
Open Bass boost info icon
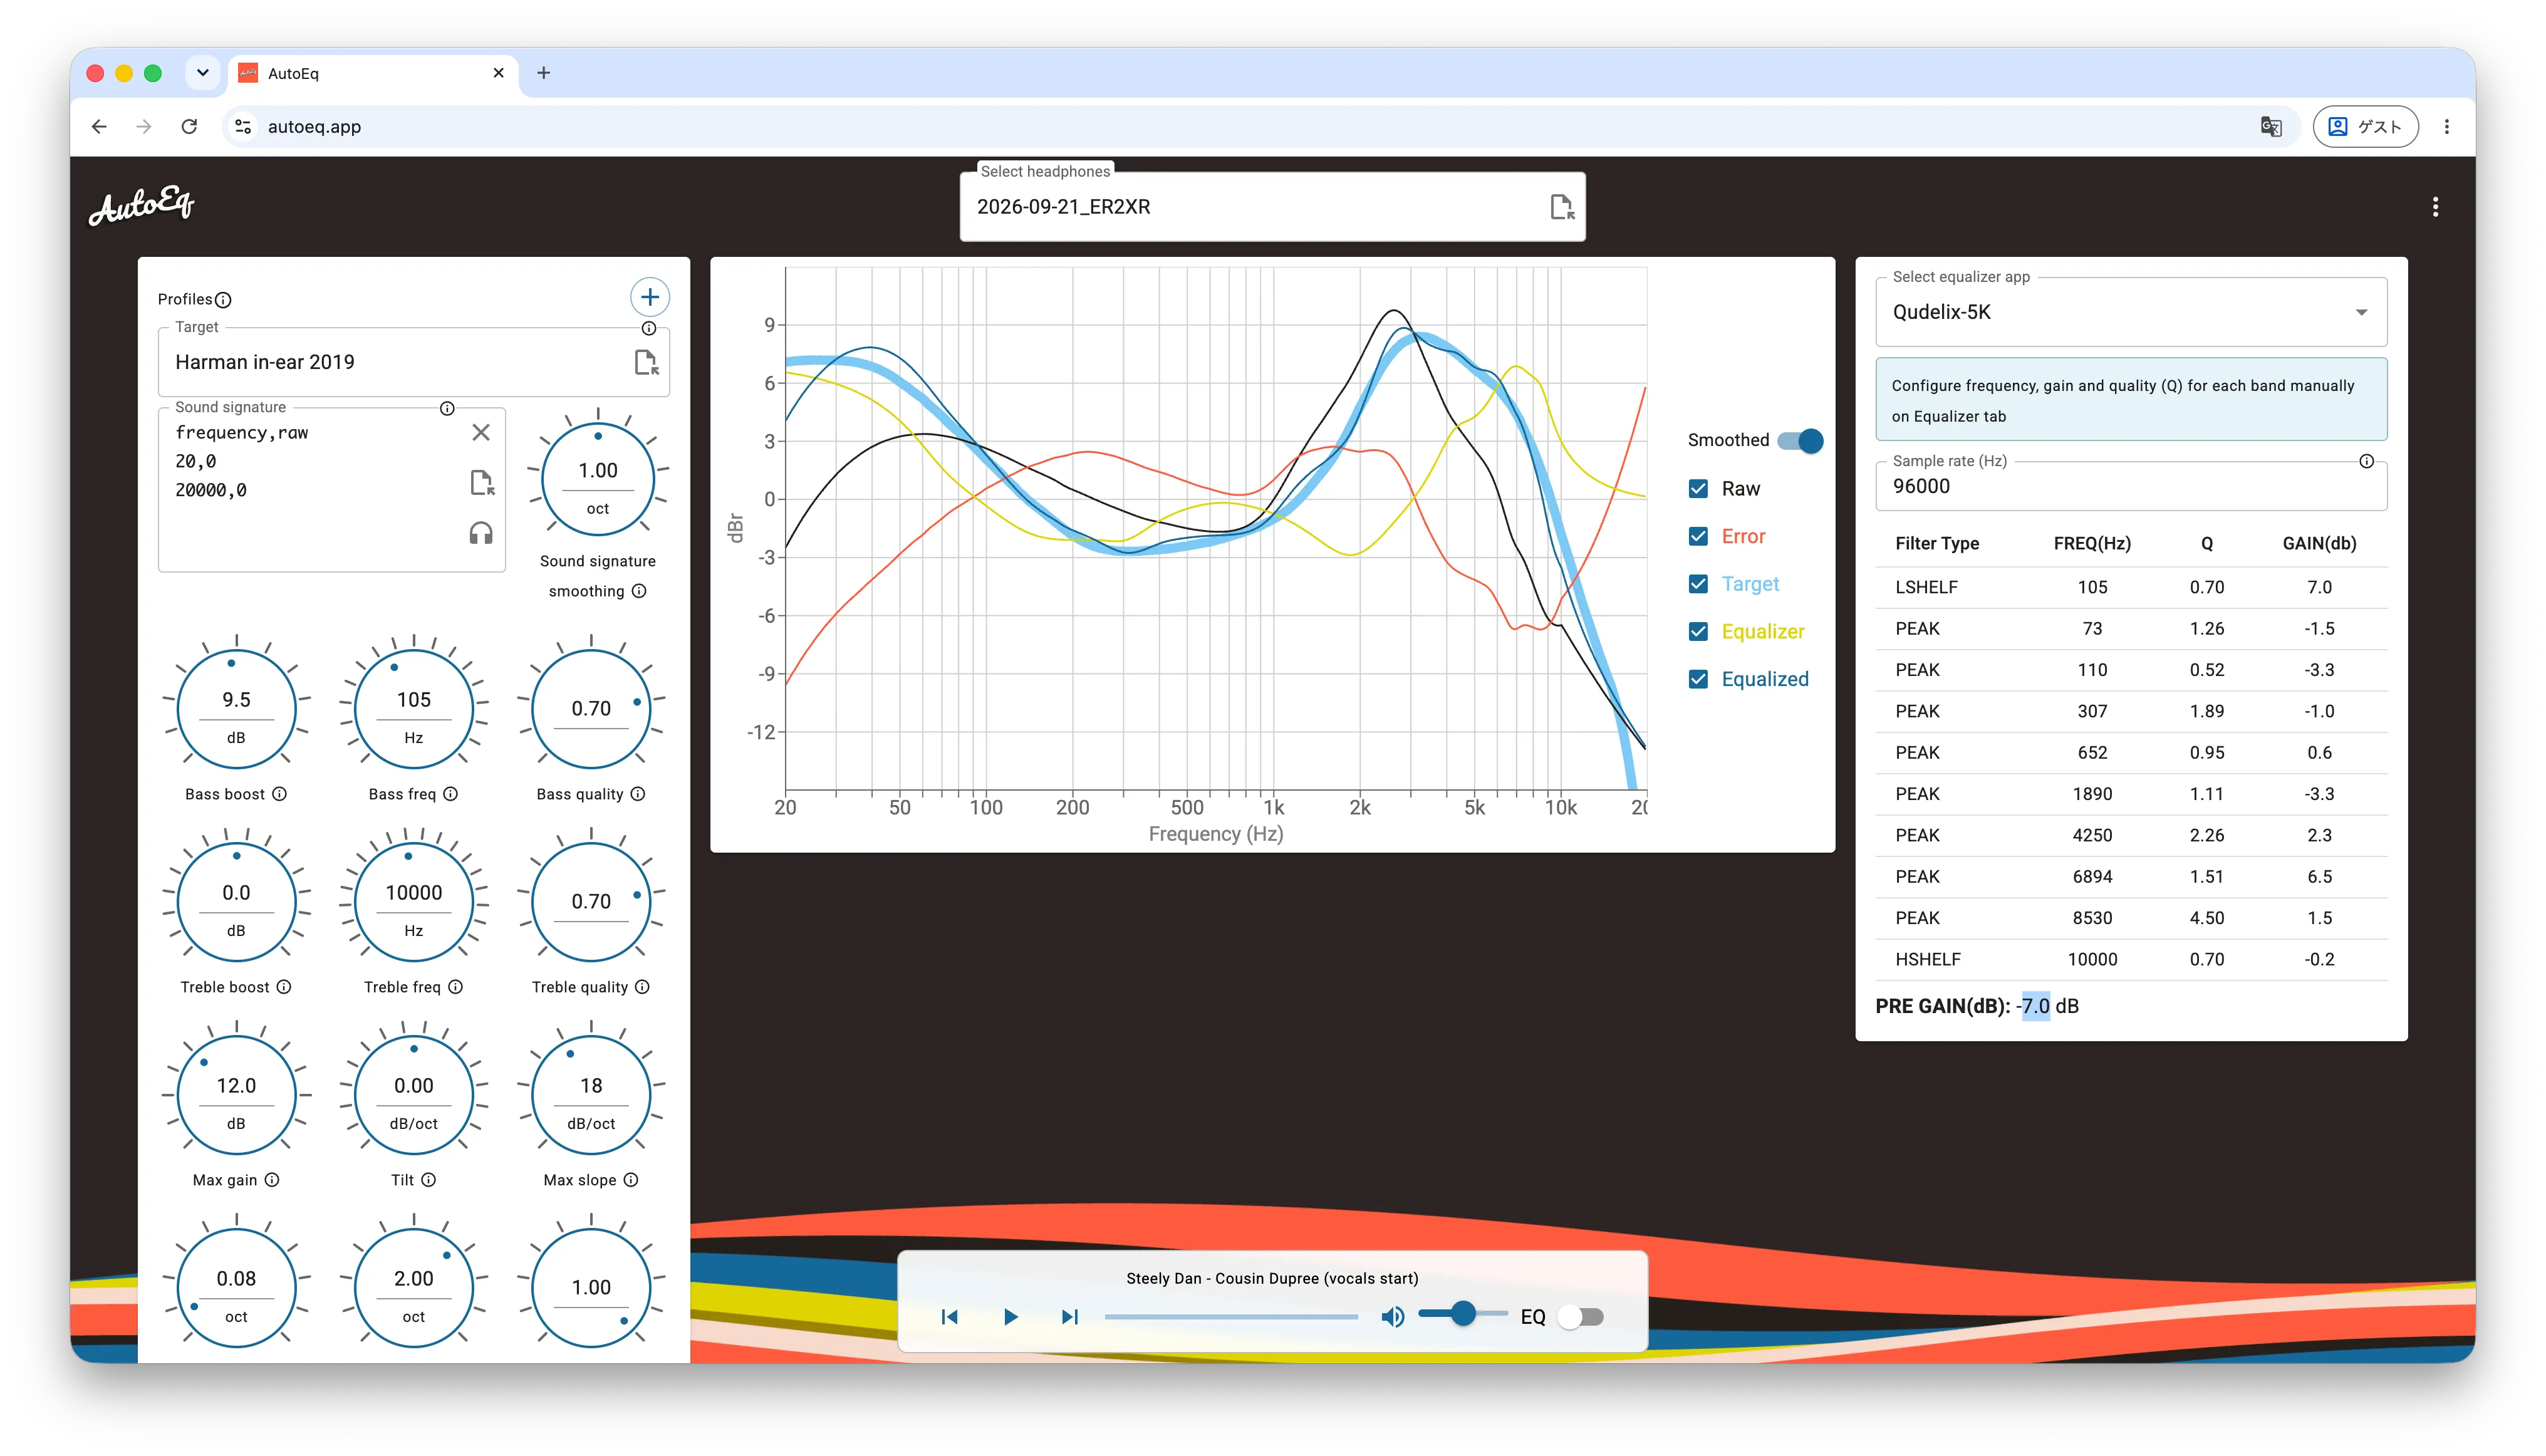pos(280,794)
